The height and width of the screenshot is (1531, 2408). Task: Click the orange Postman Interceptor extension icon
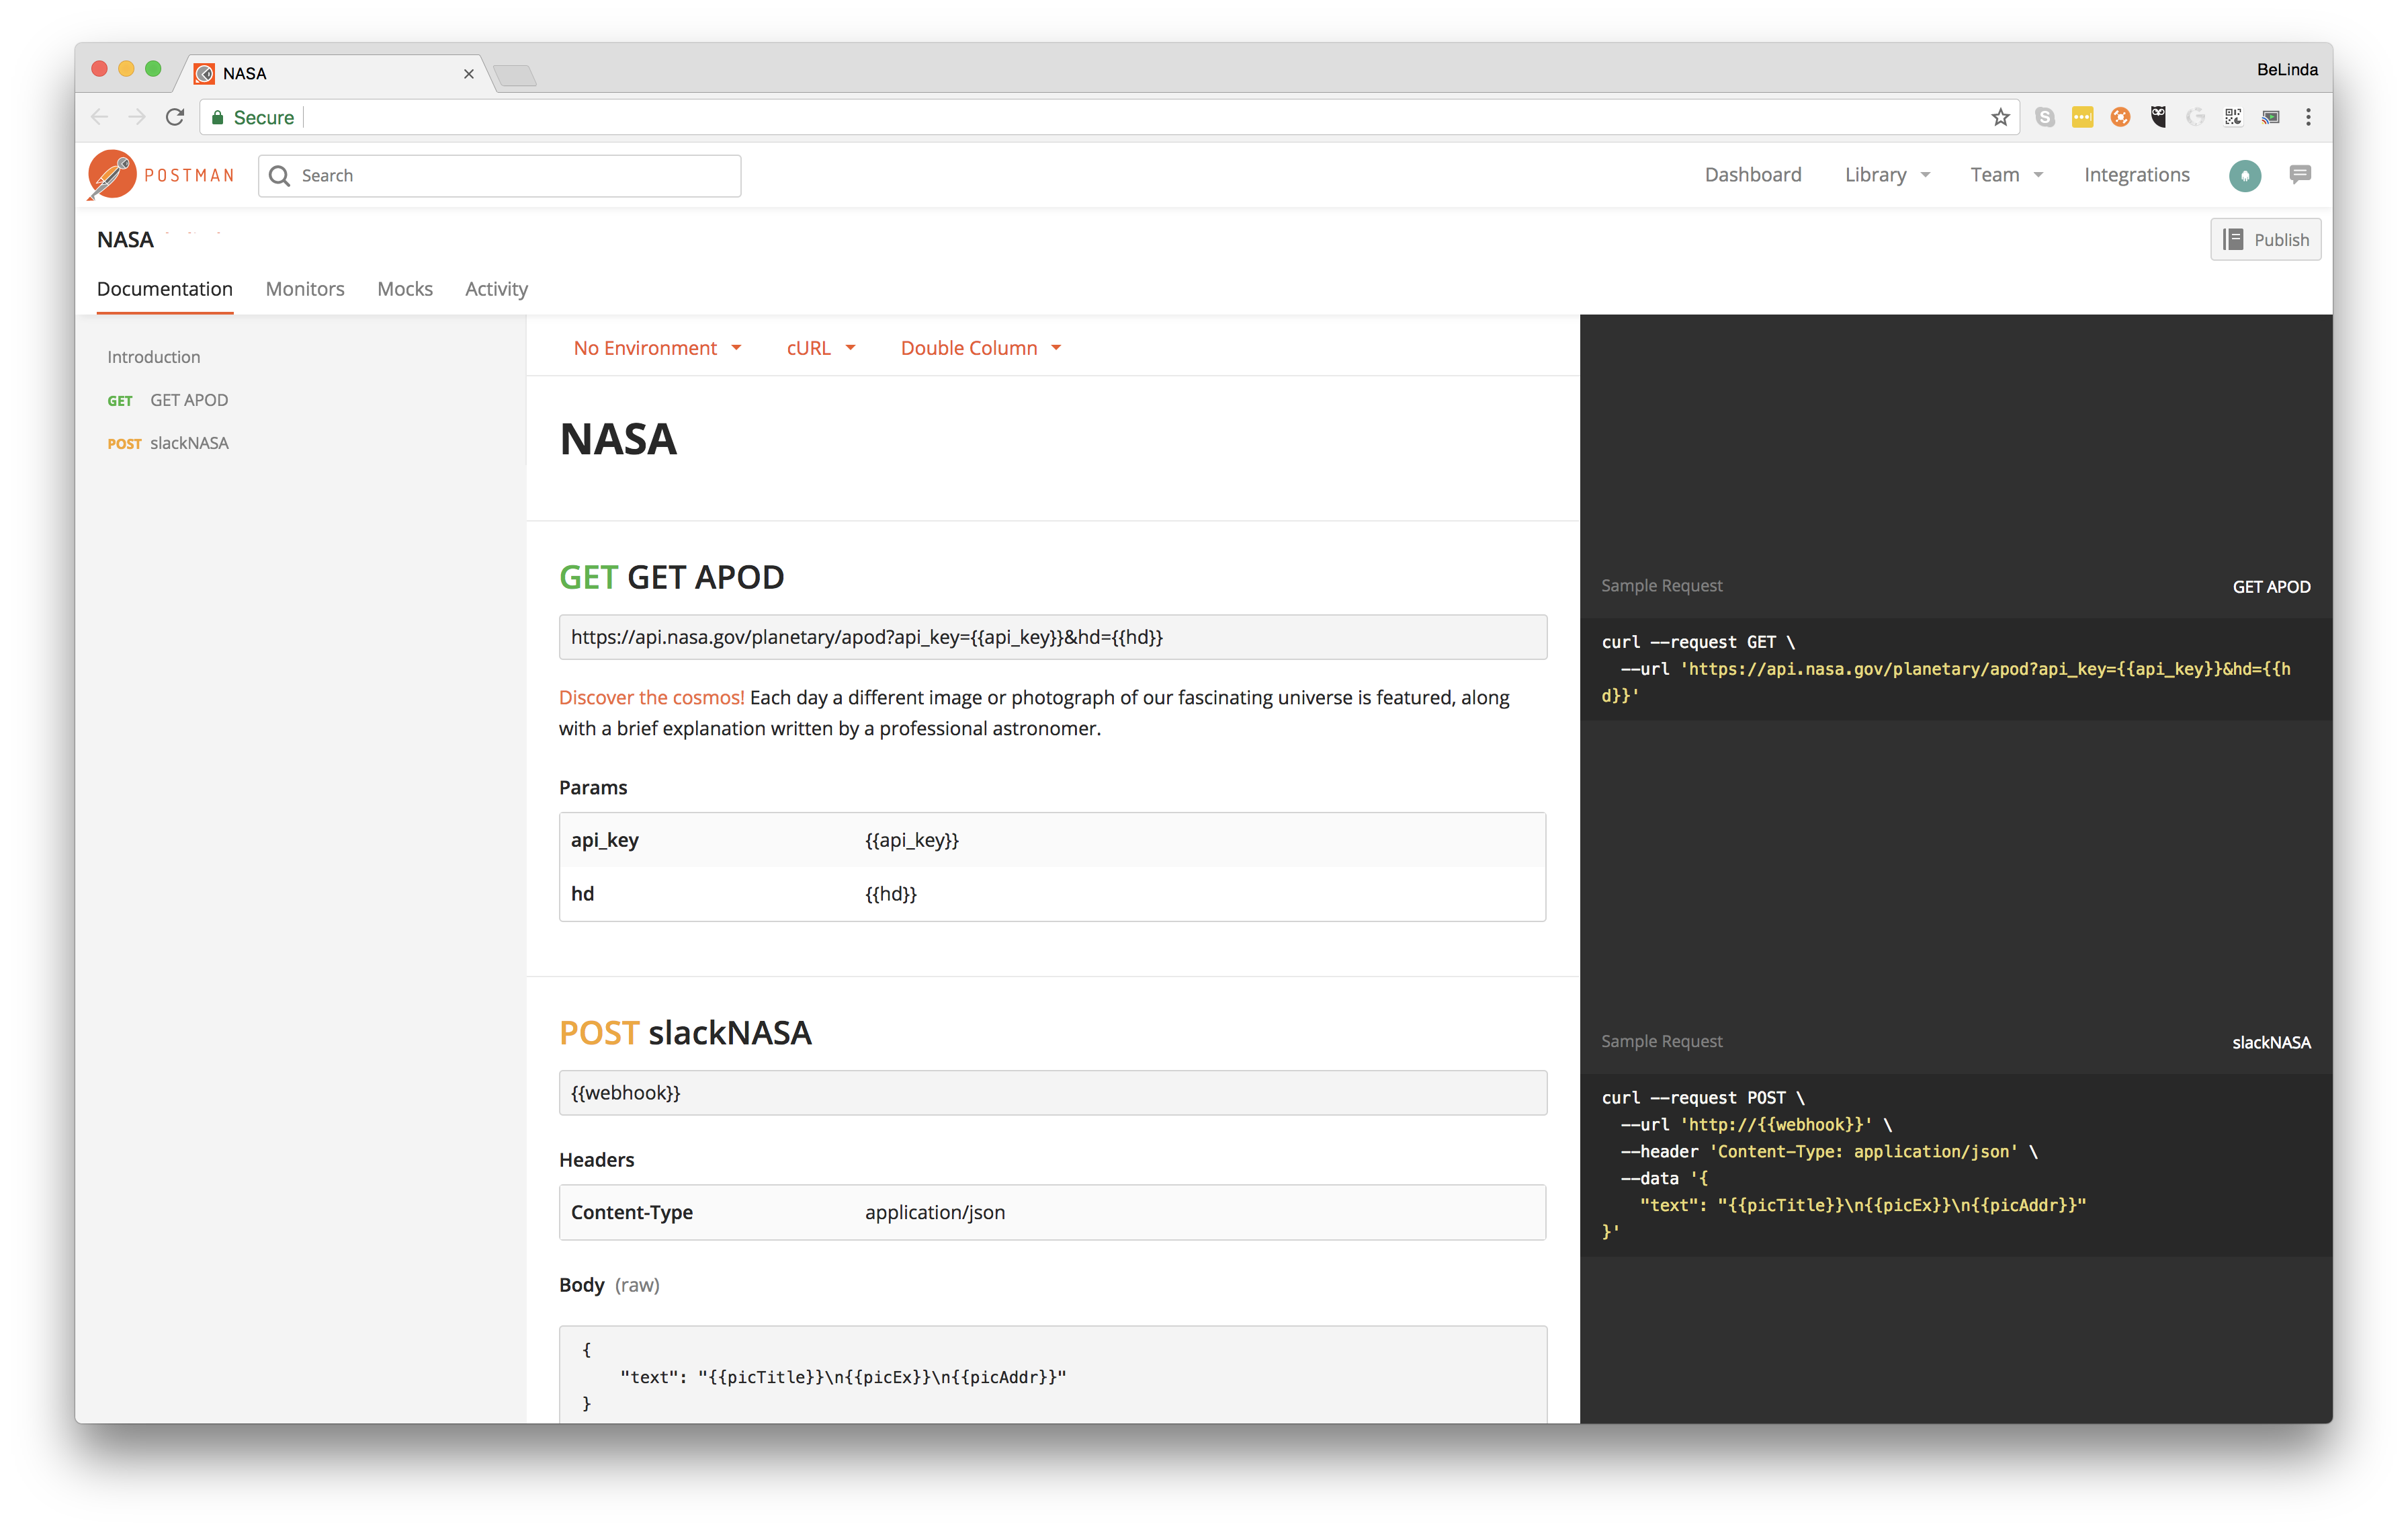coord(2120,117)
